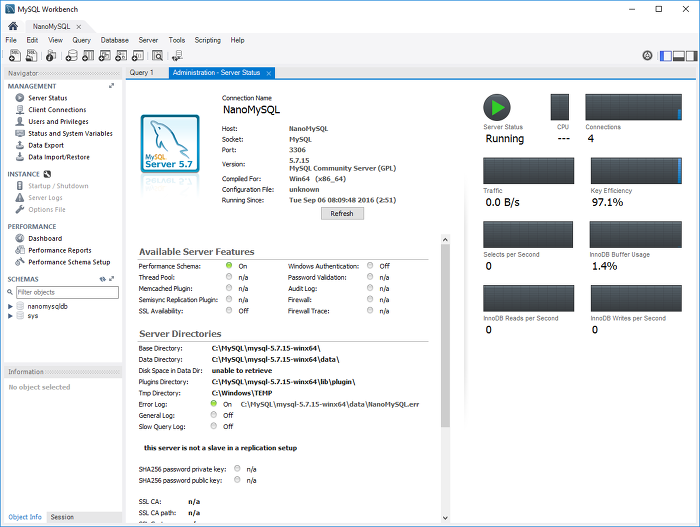Open the Edit menu

point(32,40)
